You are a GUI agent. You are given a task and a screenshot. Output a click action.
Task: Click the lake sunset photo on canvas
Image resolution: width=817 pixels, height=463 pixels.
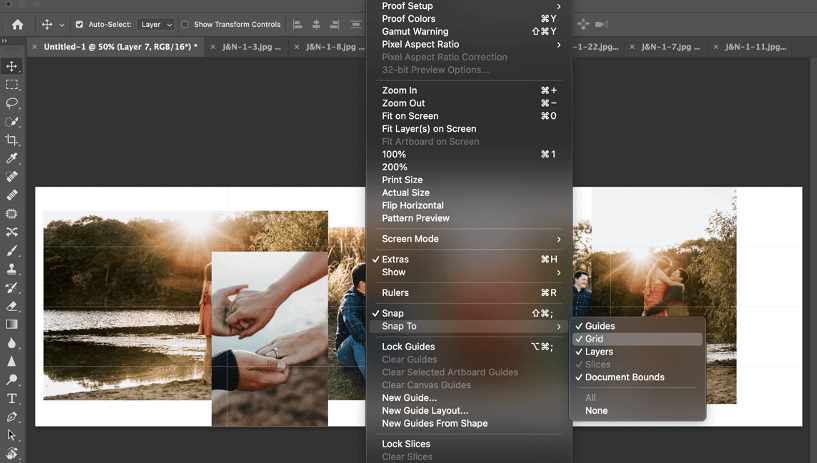click(128, 305)
